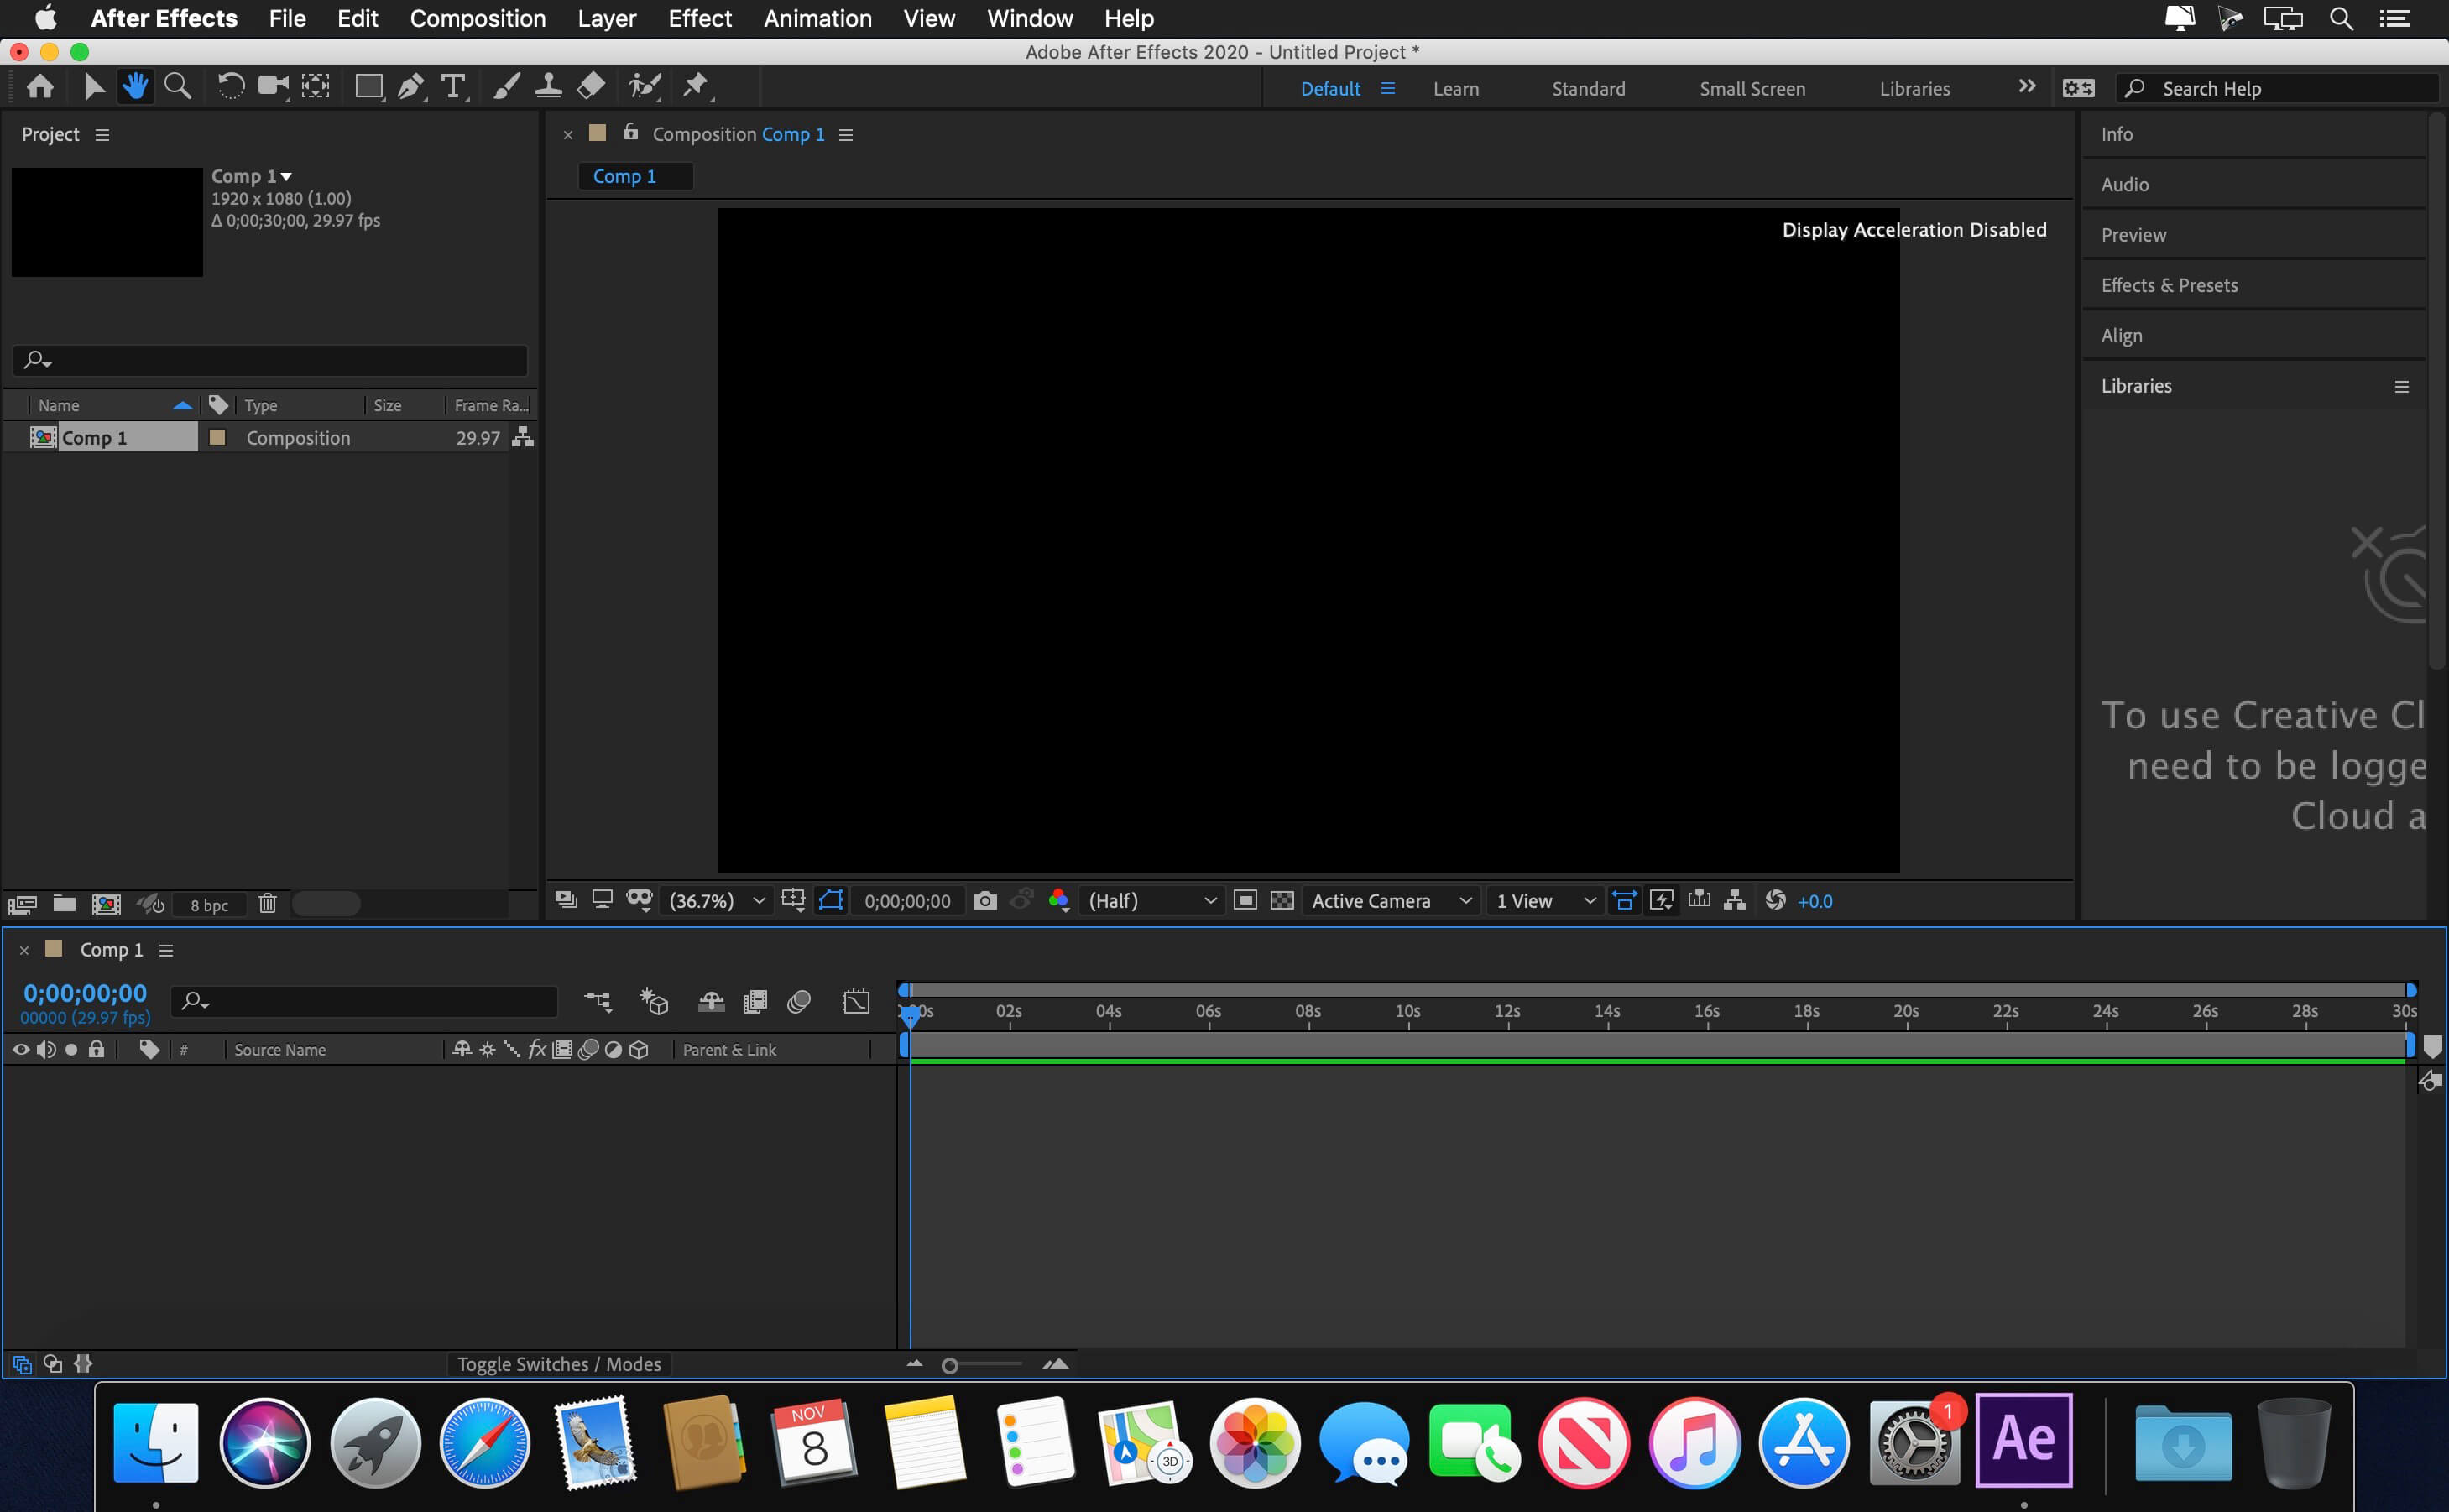
Task: Drag the resolution Half dropdown selector
Action: click(1146, 900)
